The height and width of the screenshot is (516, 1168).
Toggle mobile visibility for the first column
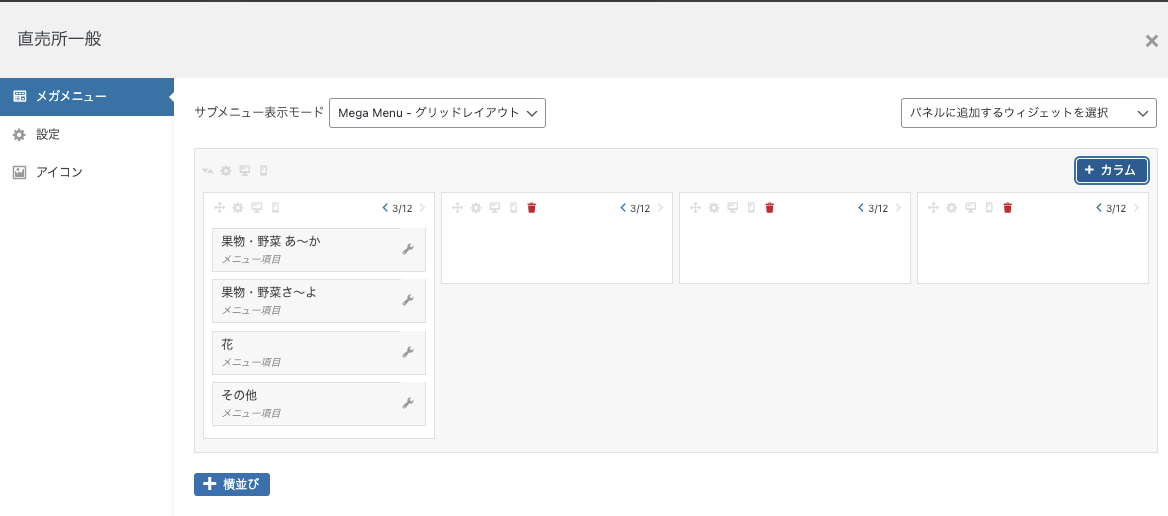276,208
